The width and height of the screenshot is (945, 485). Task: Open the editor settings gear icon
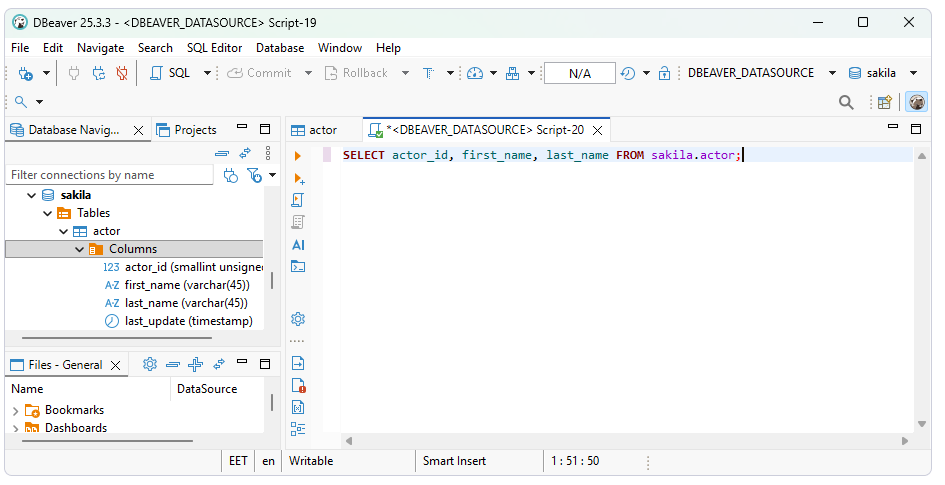tap(298, 319)
